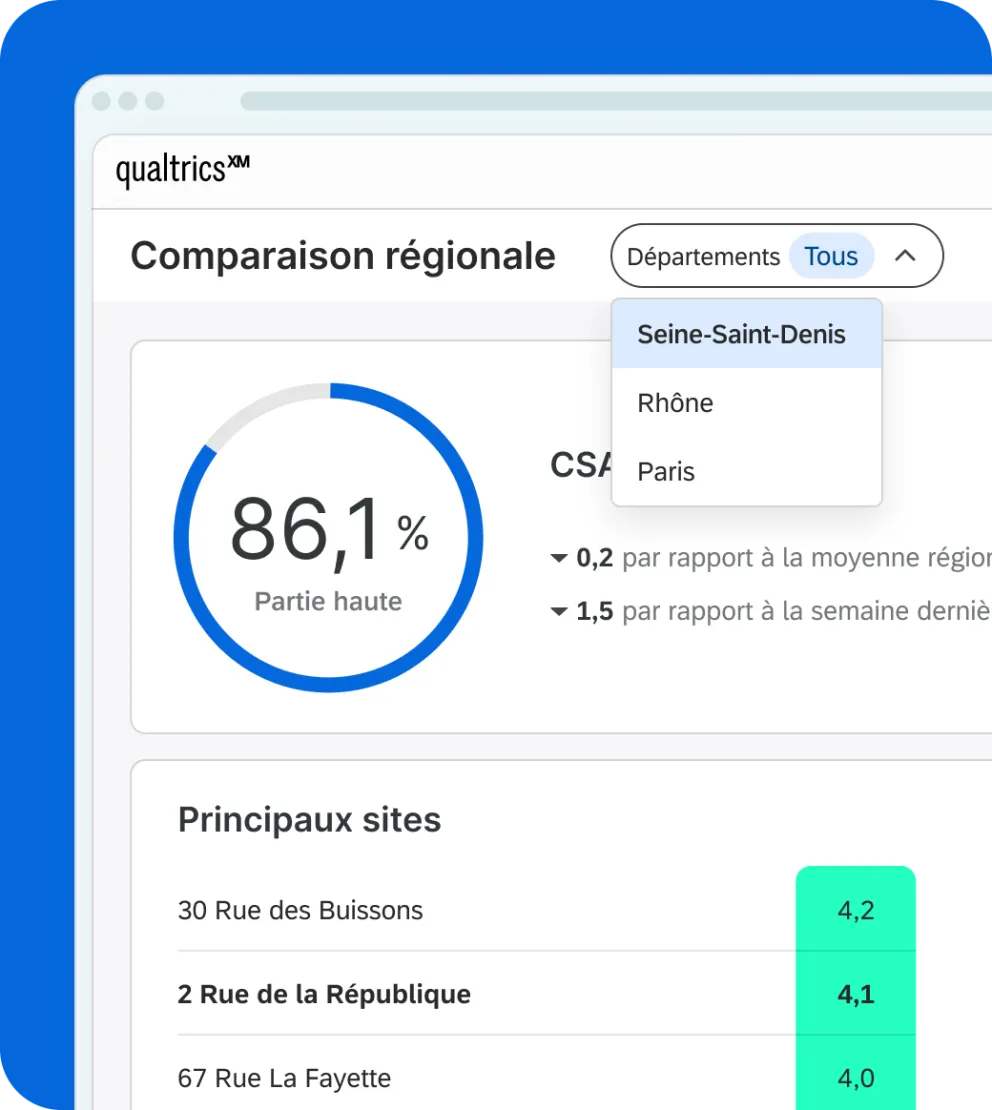Screen dimensions: 992x1110
Task: Click the first browser window control dot
Action: pos(101,101)
